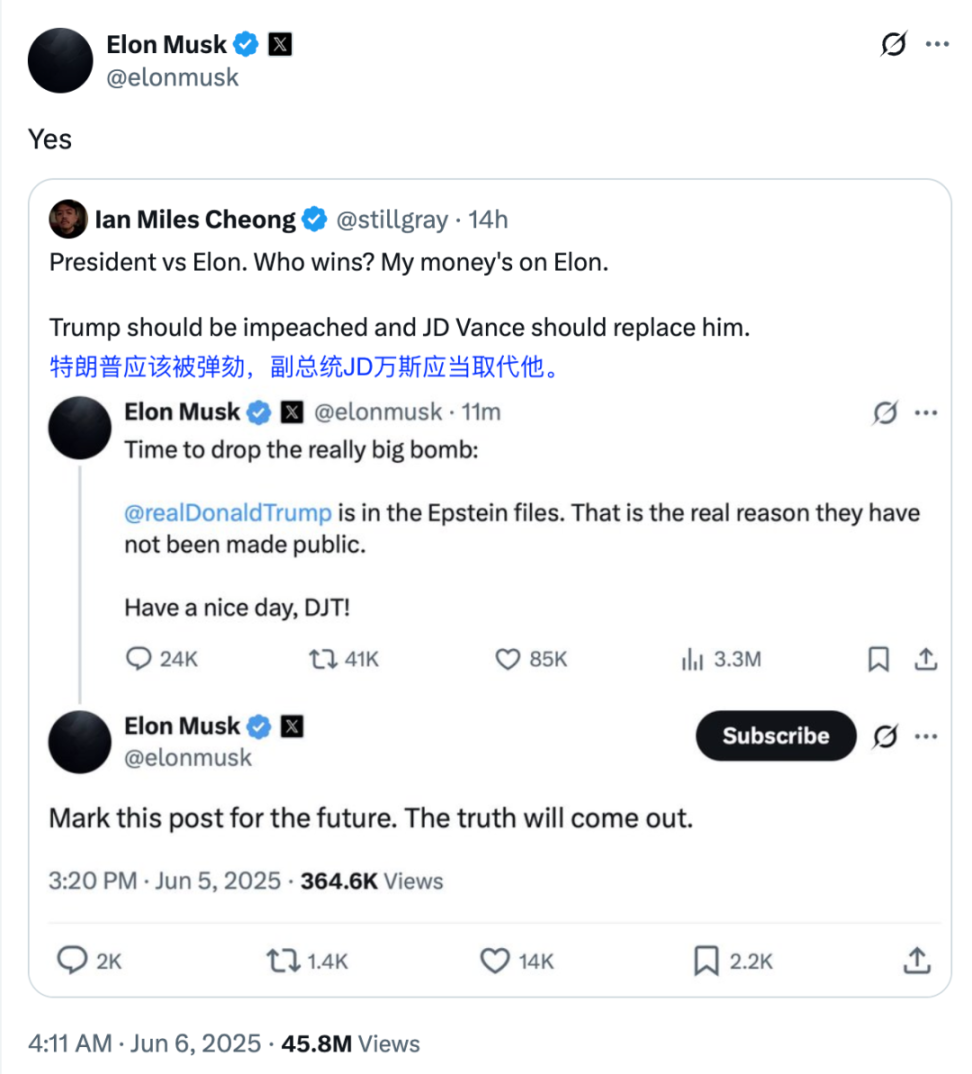Click Grok icon next to Subscribe button
This screenshot has height=1074, width=972.
click(x=885, y=736)
